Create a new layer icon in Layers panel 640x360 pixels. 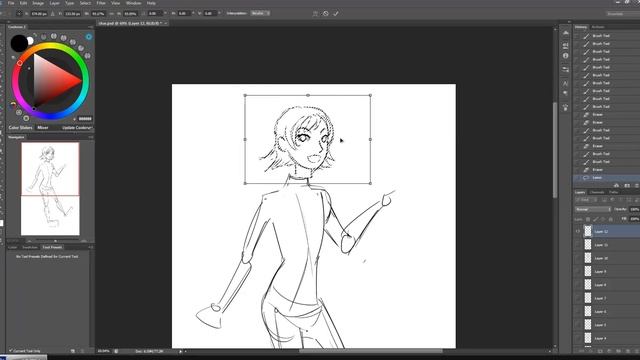628,351
